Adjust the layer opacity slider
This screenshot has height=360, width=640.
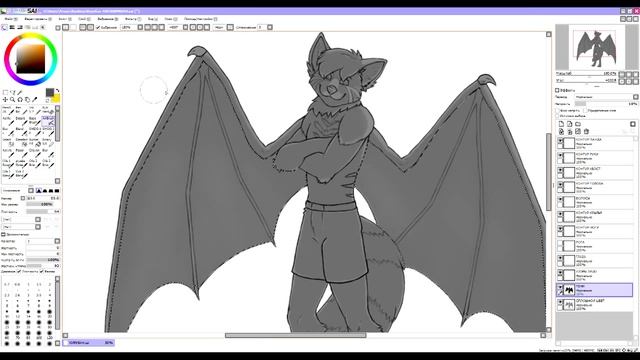tap(606, 104)
